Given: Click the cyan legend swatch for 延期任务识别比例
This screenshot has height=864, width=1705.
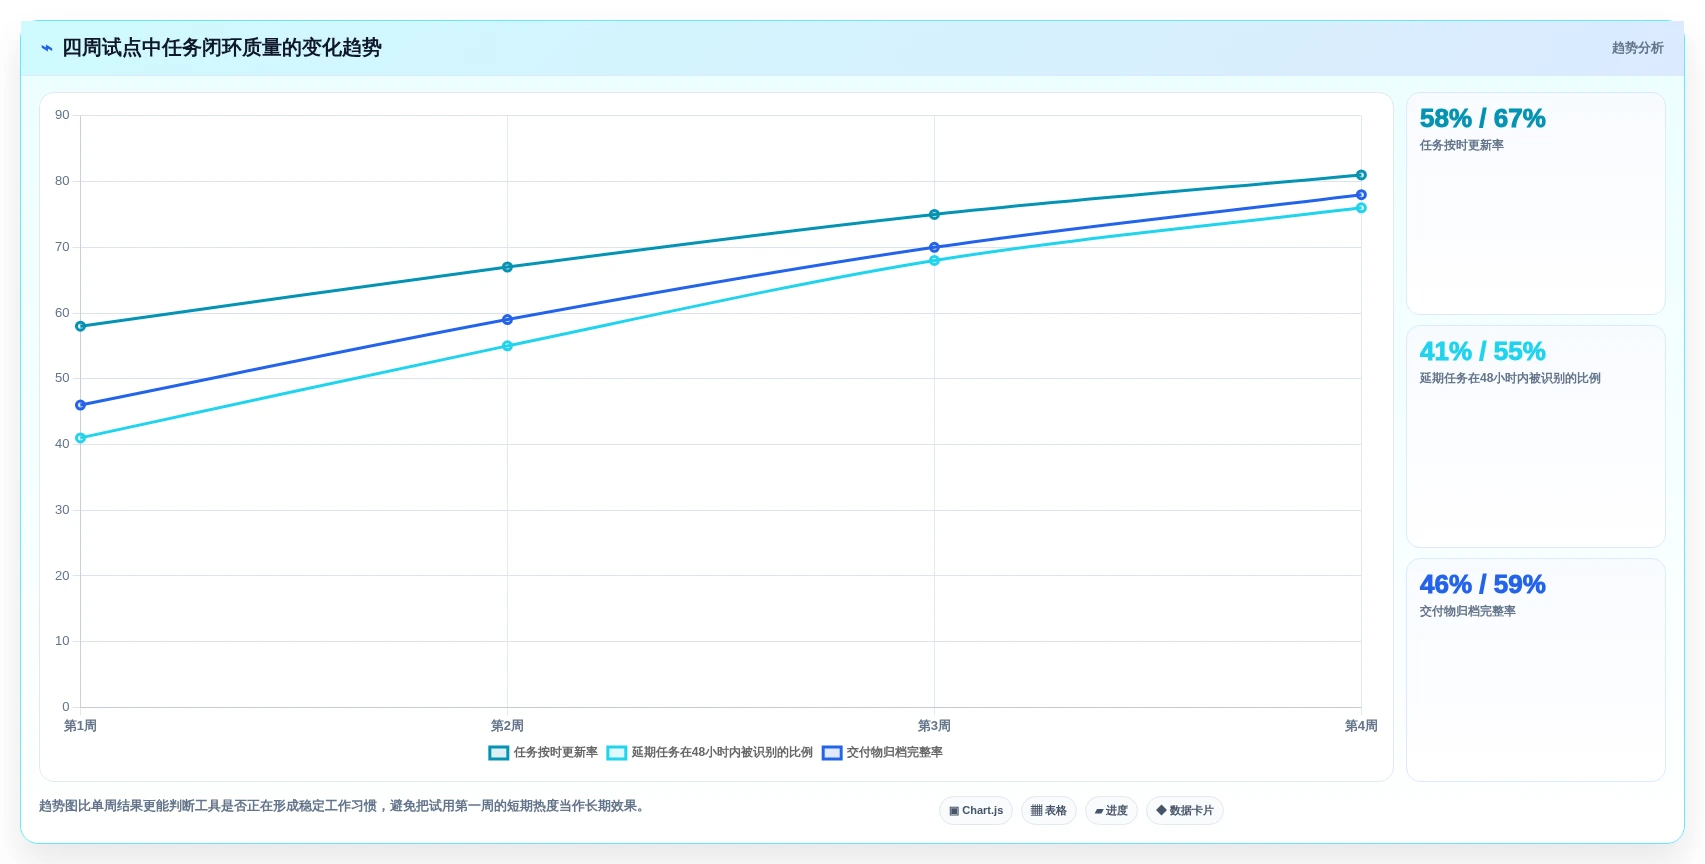Looking at the screenshot, I should point(617,753).
